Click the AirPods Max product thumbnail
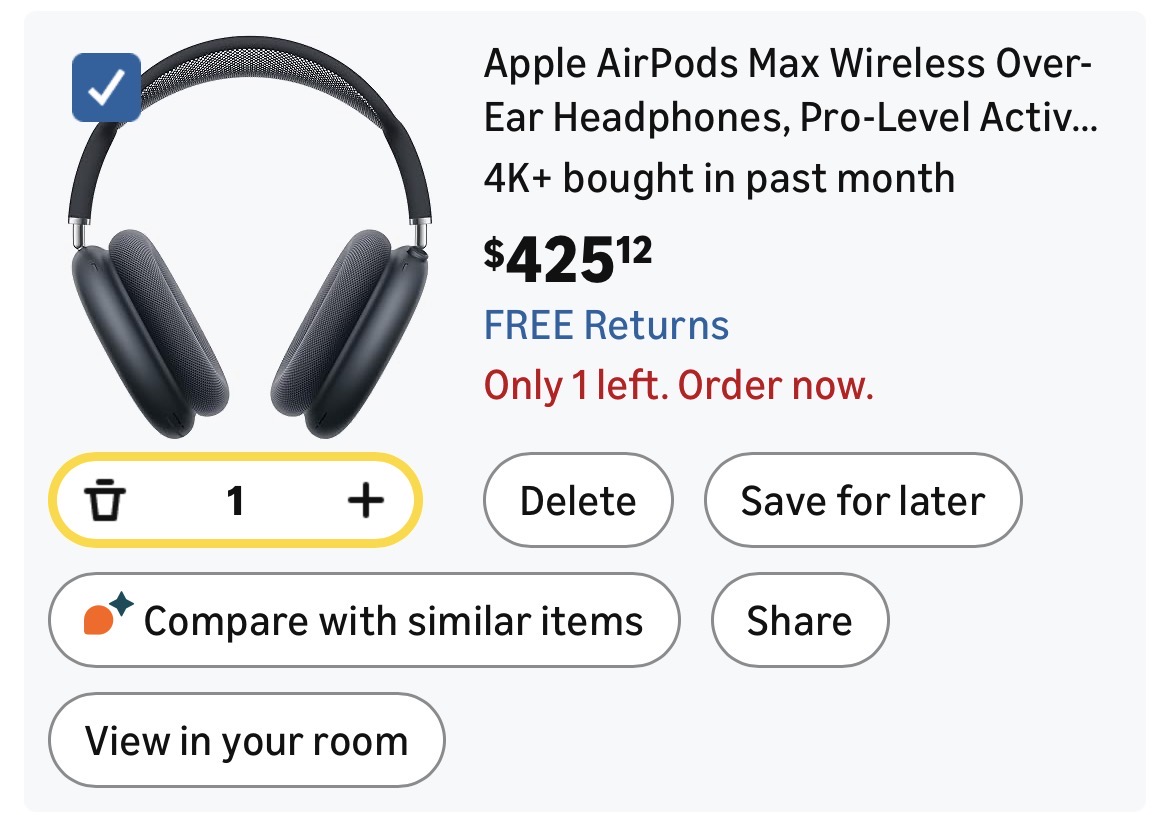This screenshot has height=815, width=1170. [x=250, y=240]
